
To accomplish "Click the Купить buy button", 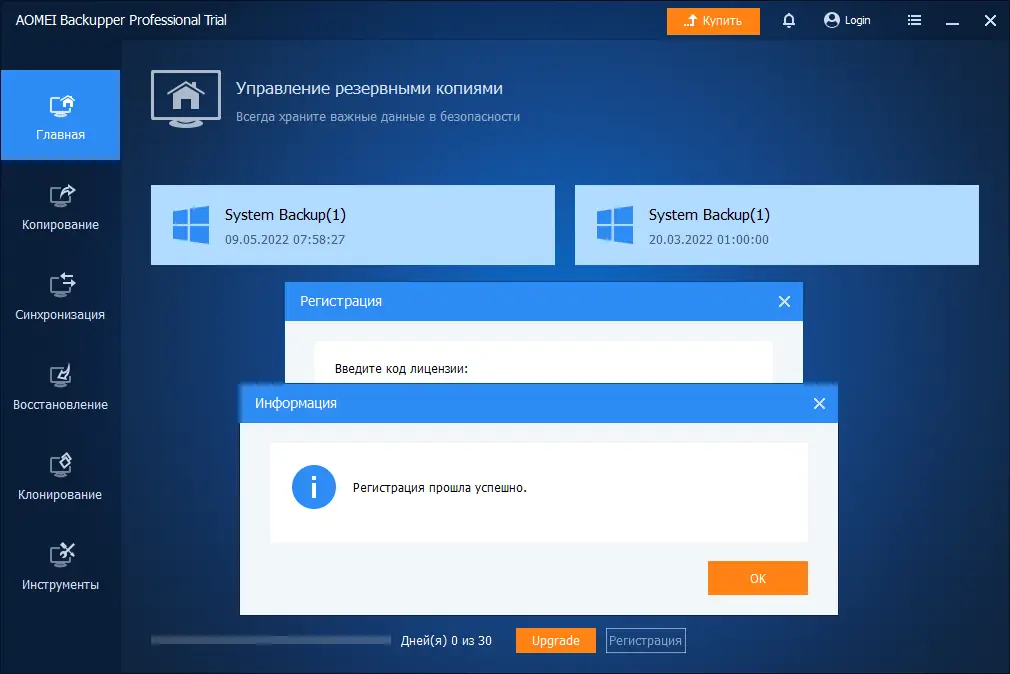I will (x=713, y=21).
